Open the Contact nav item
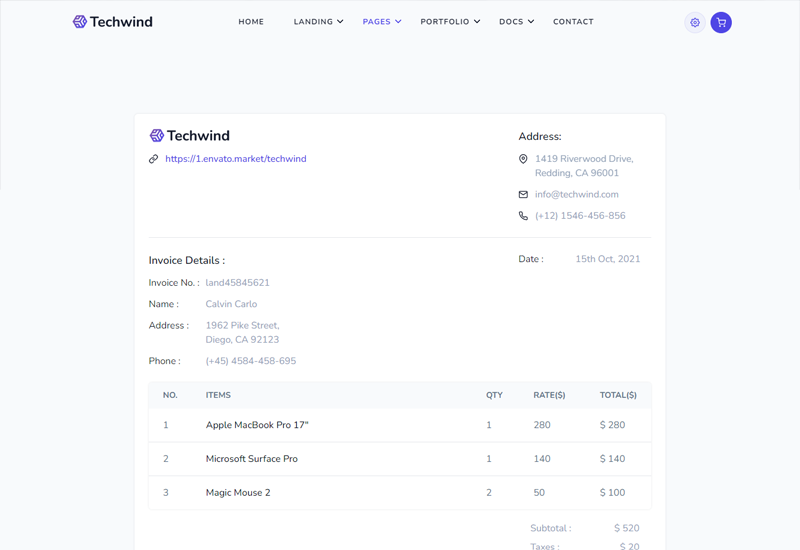800x550 pixels. (x=573, y=22)
